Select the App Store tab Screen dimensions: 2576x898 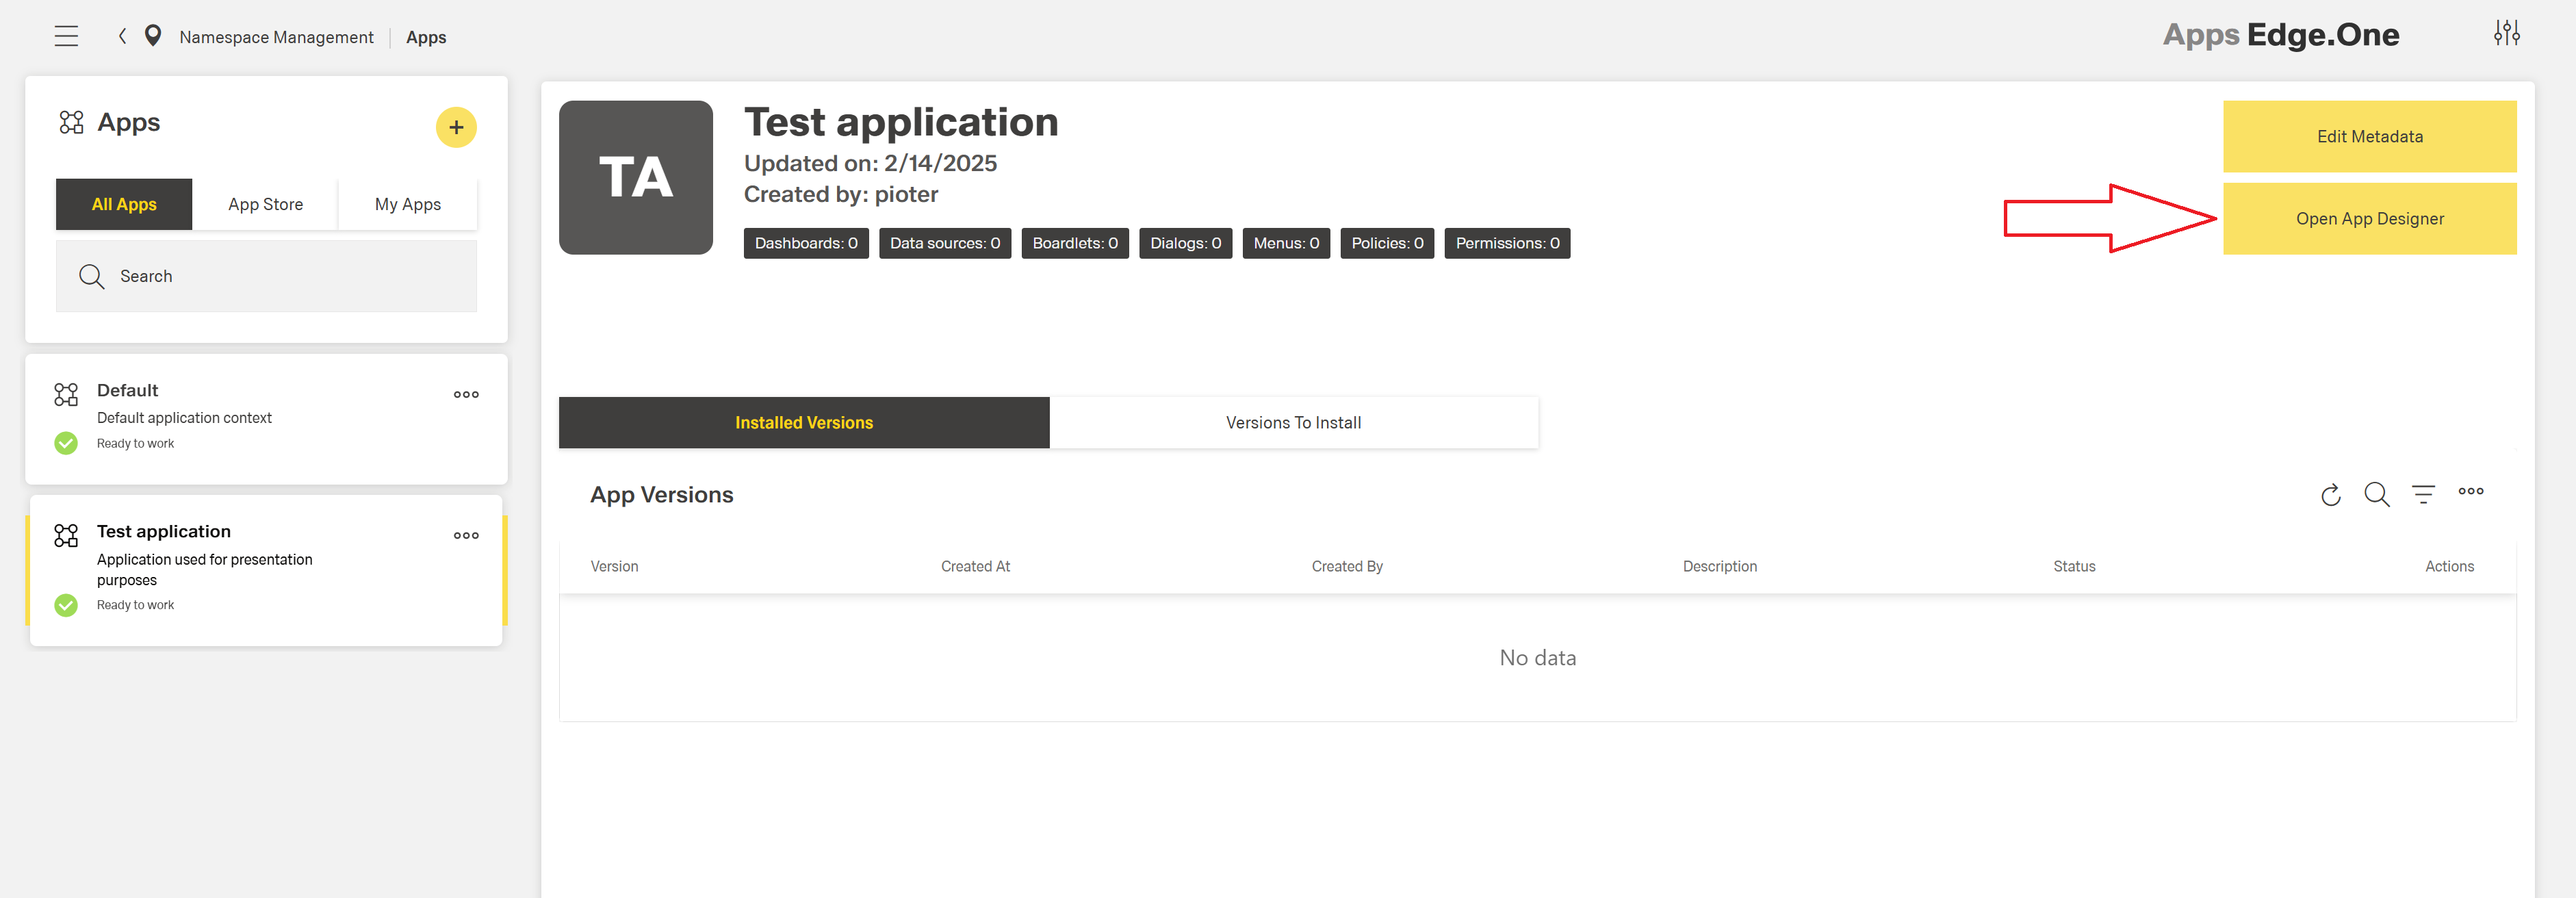pos(265,204)
